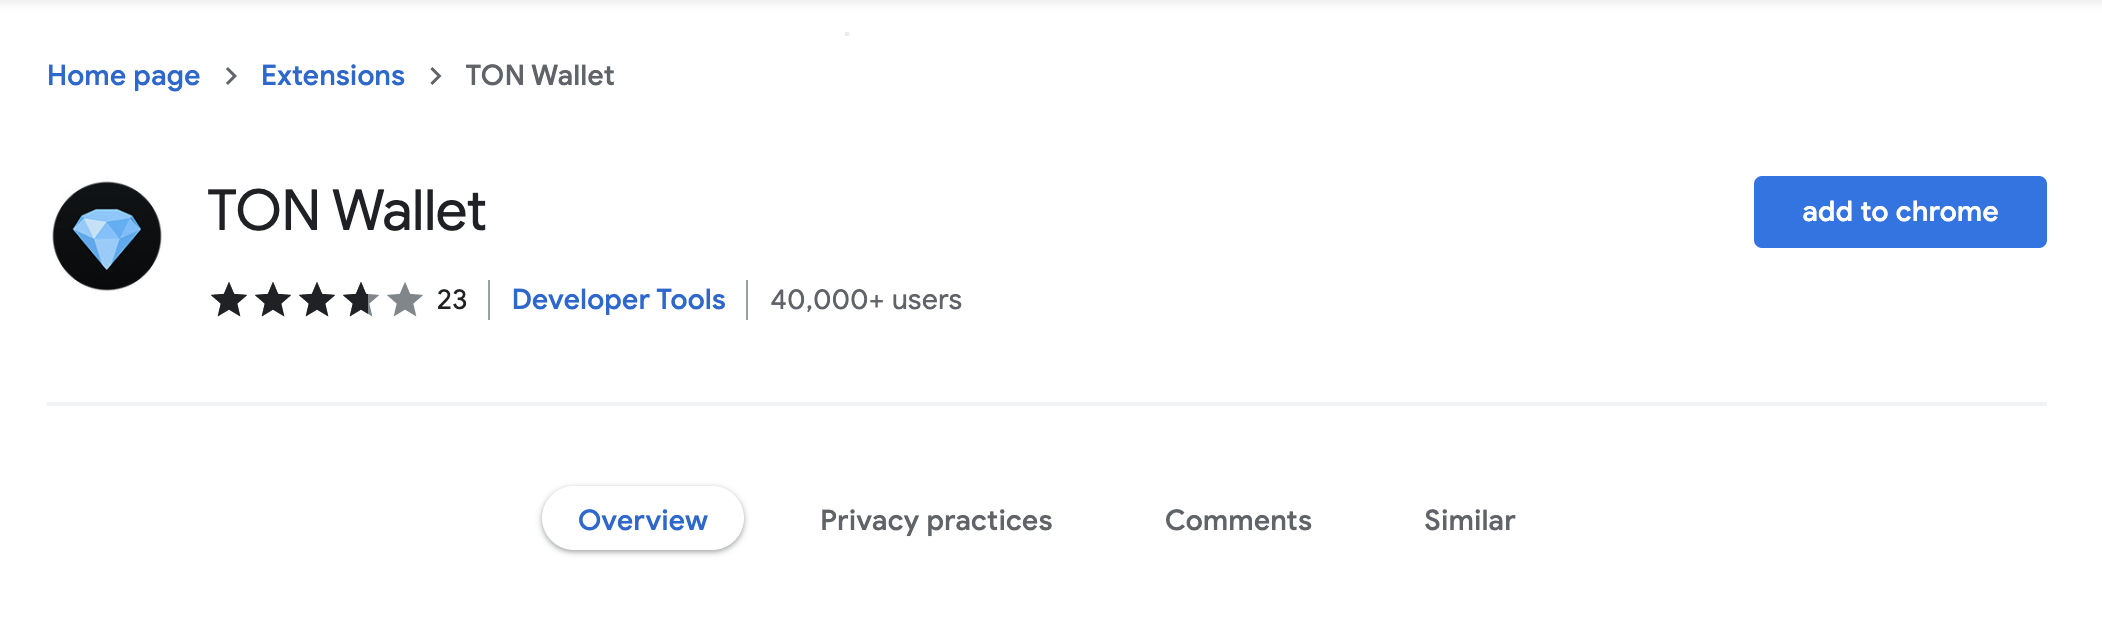This screenshot has width=2102, height=626.
Task: Click the chevron after Home page breadcrumb
Action: 231,76
